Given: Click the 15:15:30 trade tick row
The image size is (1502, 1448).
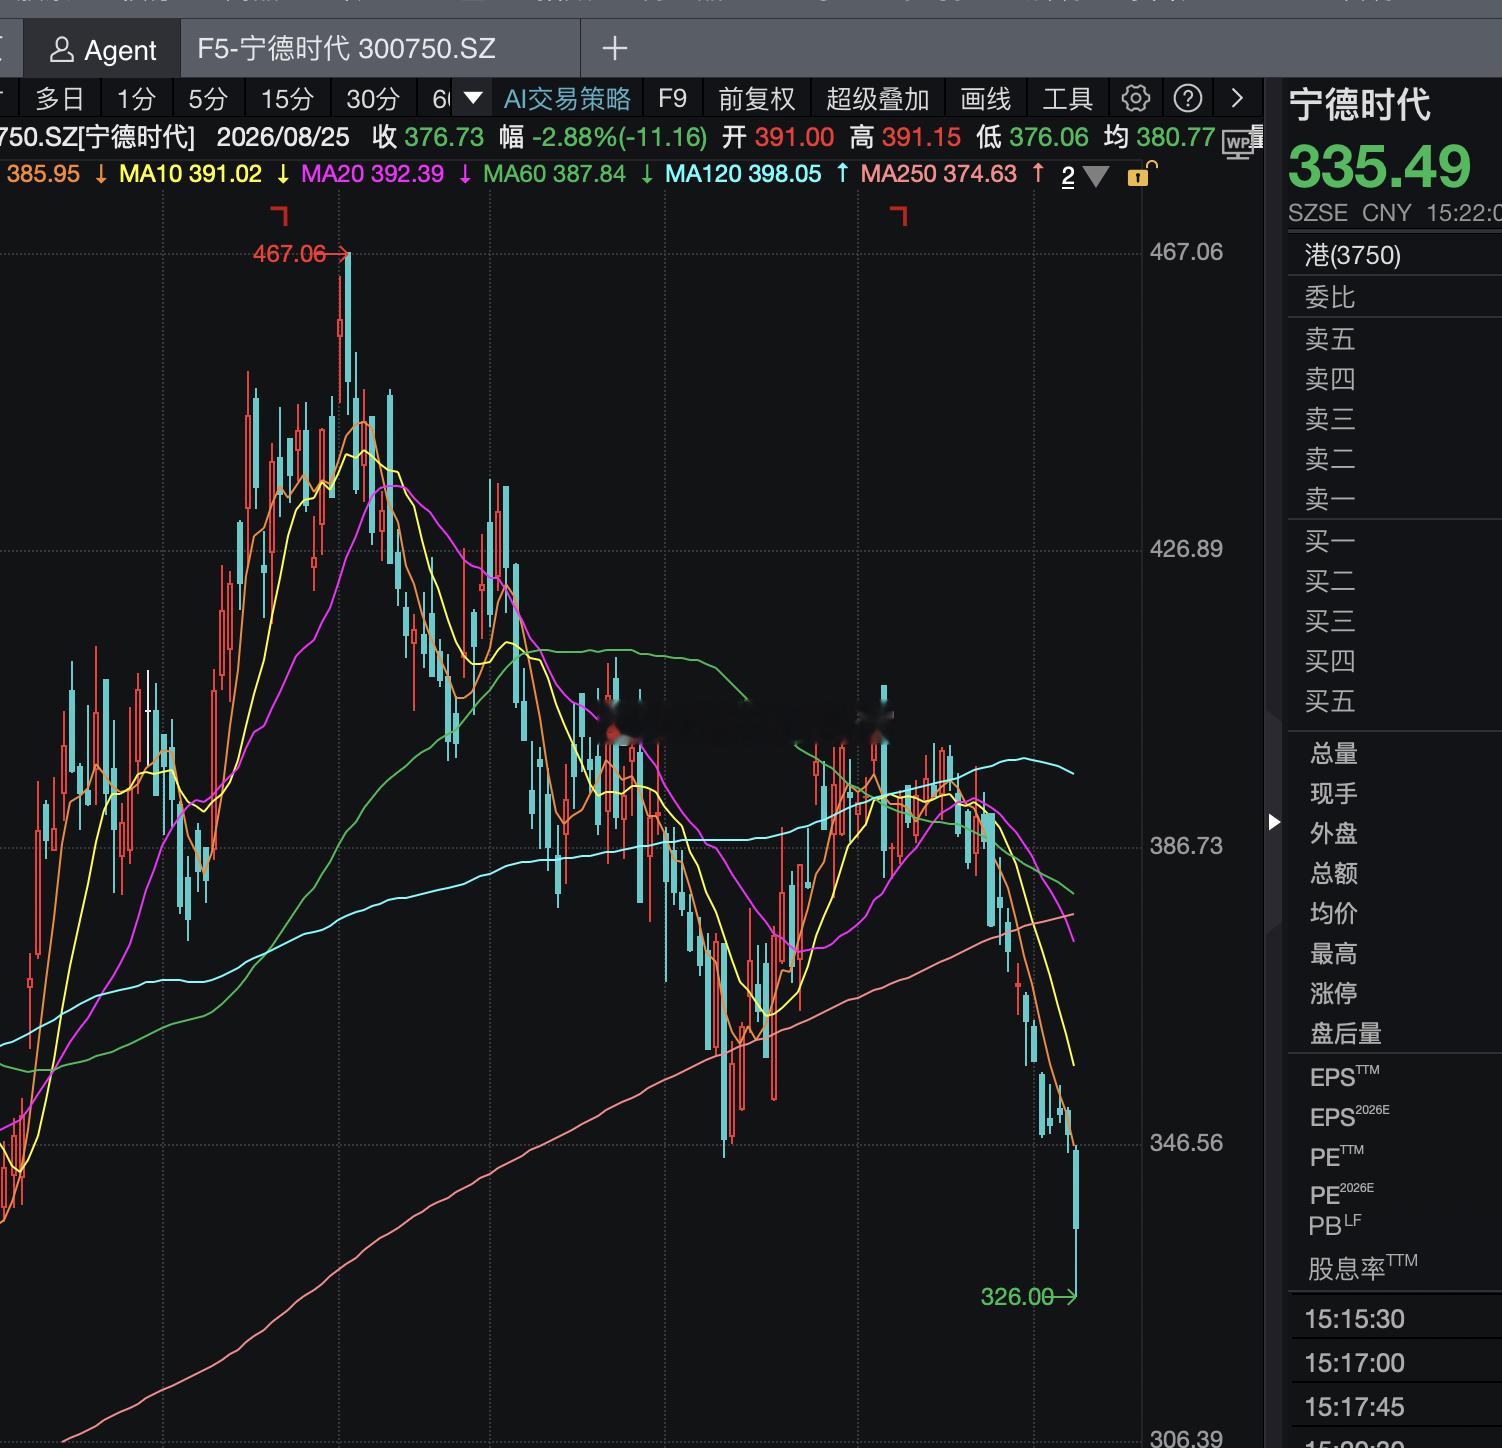Looking at the screenshot, I should pos(1395,1319).
